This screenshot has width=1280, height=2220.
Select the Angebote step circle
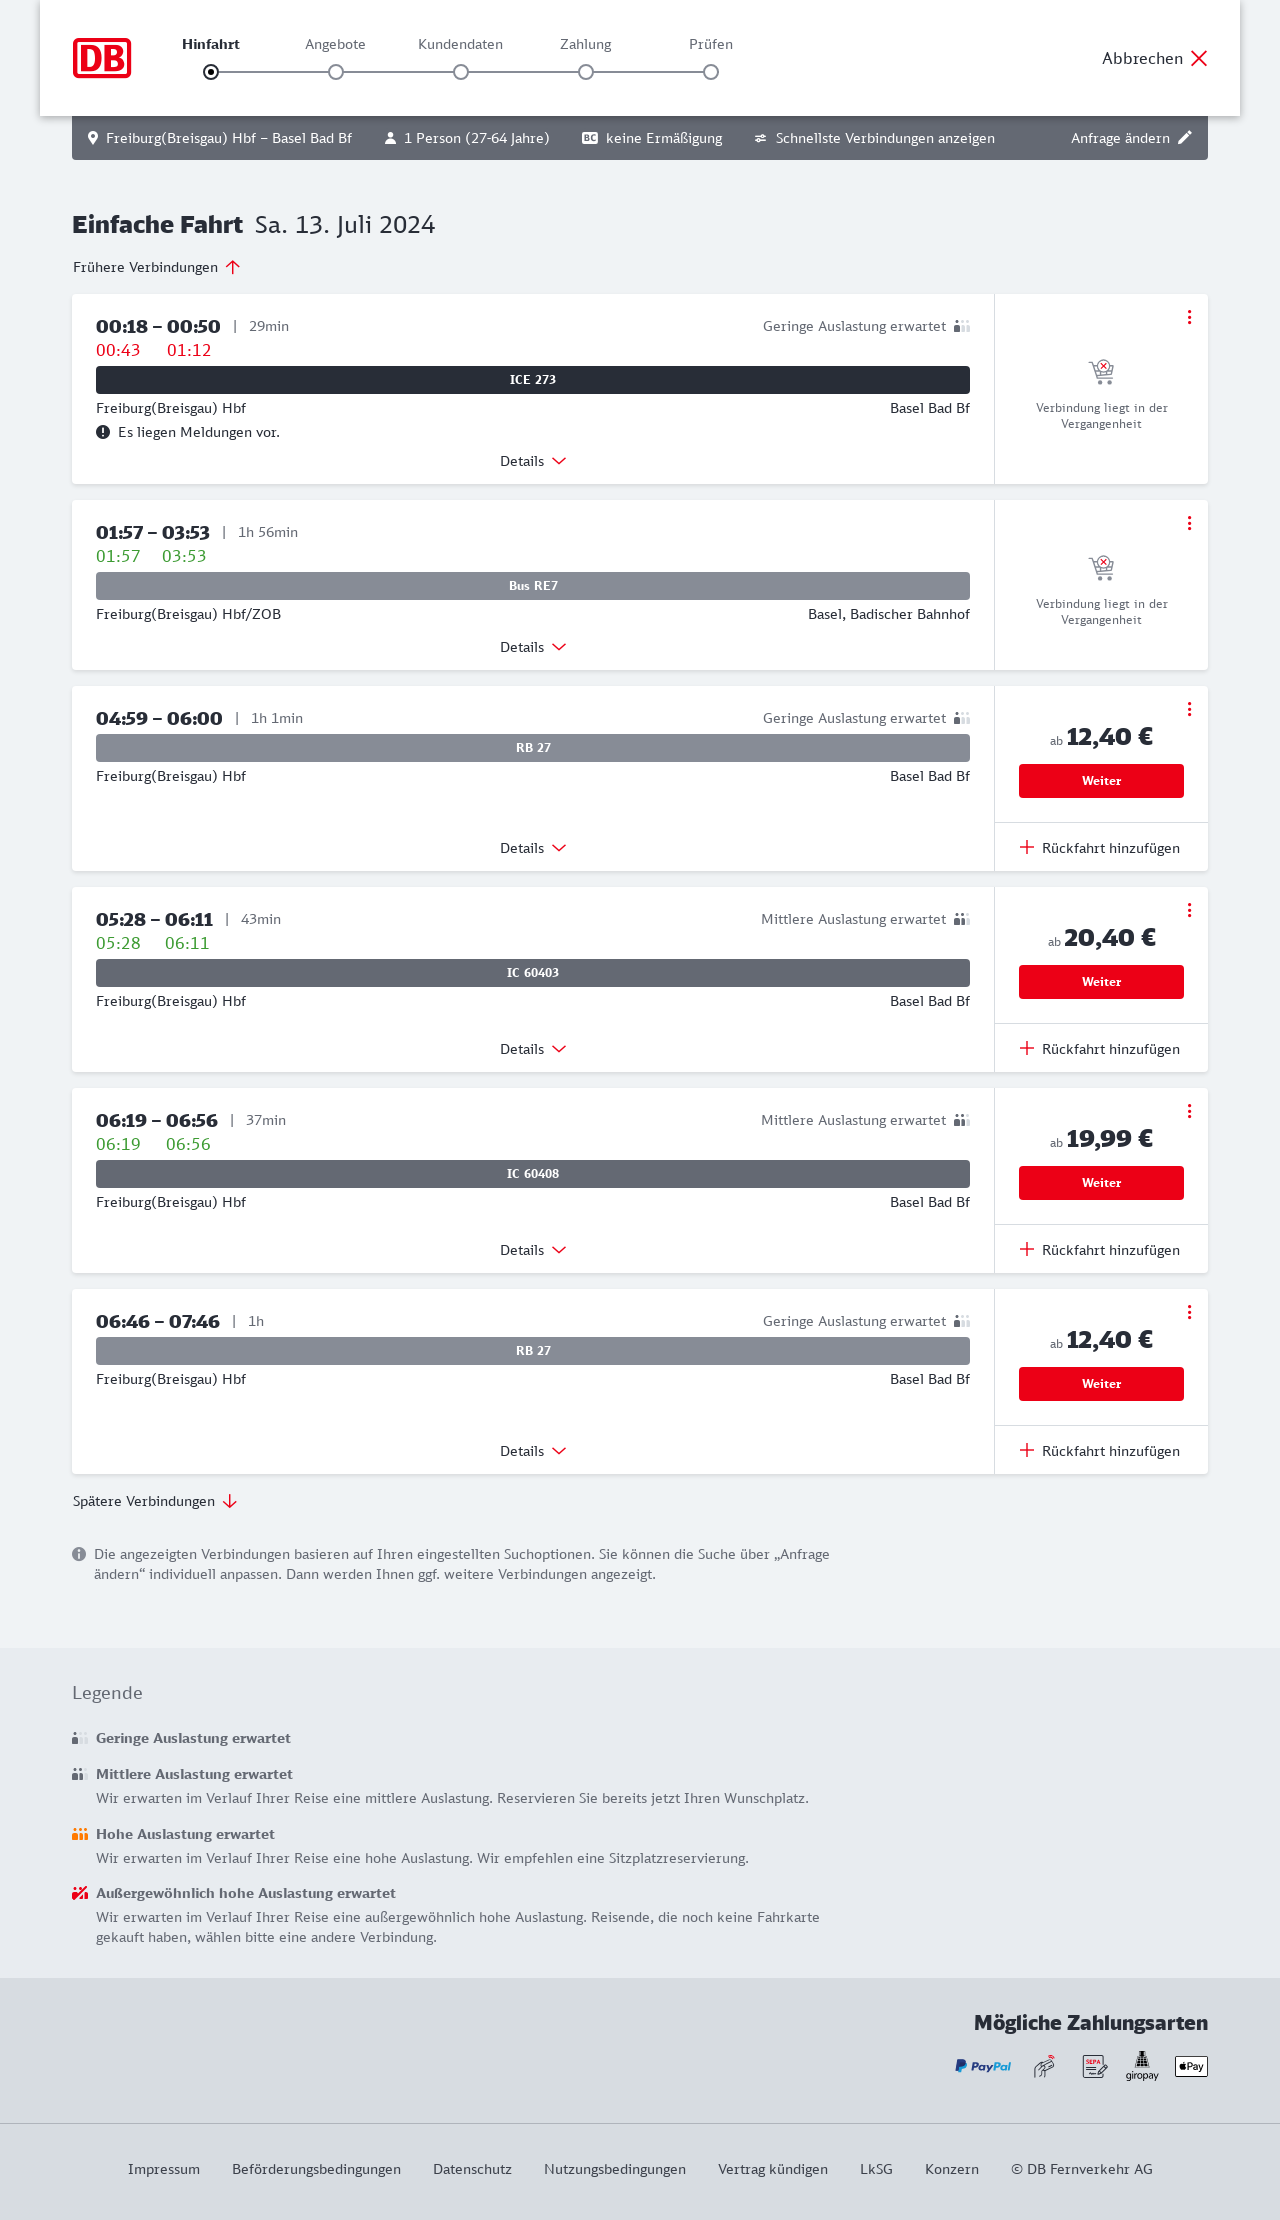(x=336, y=72)
